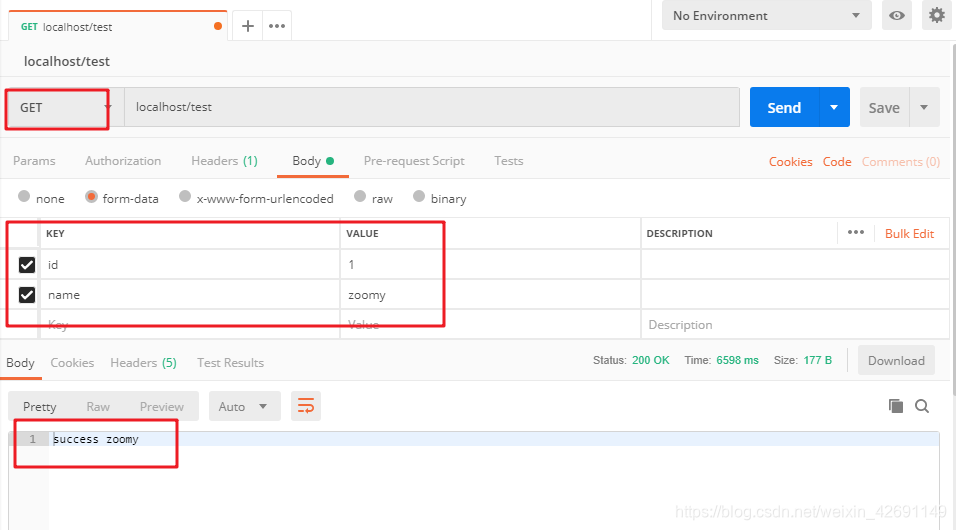This screenshot has height=530, width=956.
Task: Click the key cell "id"
Action: tap(190, 265)
